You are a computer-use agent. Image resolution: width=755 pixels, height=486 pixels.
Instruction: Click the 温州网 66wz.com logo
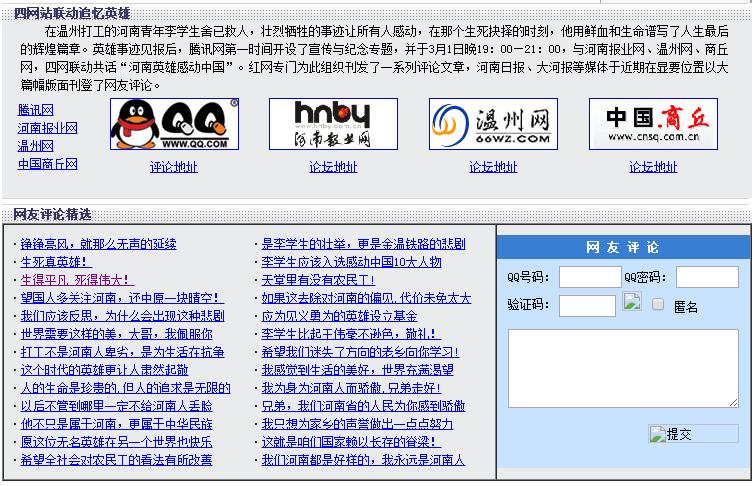(x=493, y=124)
